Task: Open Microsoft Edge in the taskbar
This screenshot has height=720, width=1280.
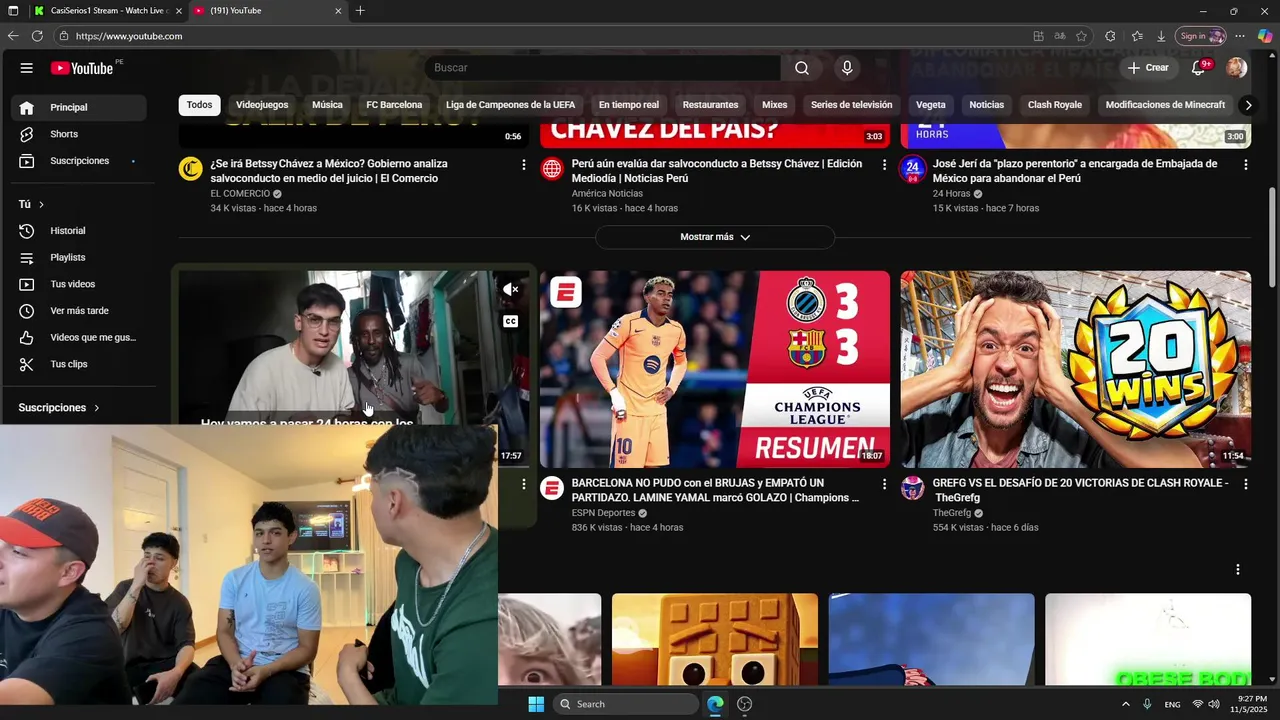Action: tap(715, 704)
